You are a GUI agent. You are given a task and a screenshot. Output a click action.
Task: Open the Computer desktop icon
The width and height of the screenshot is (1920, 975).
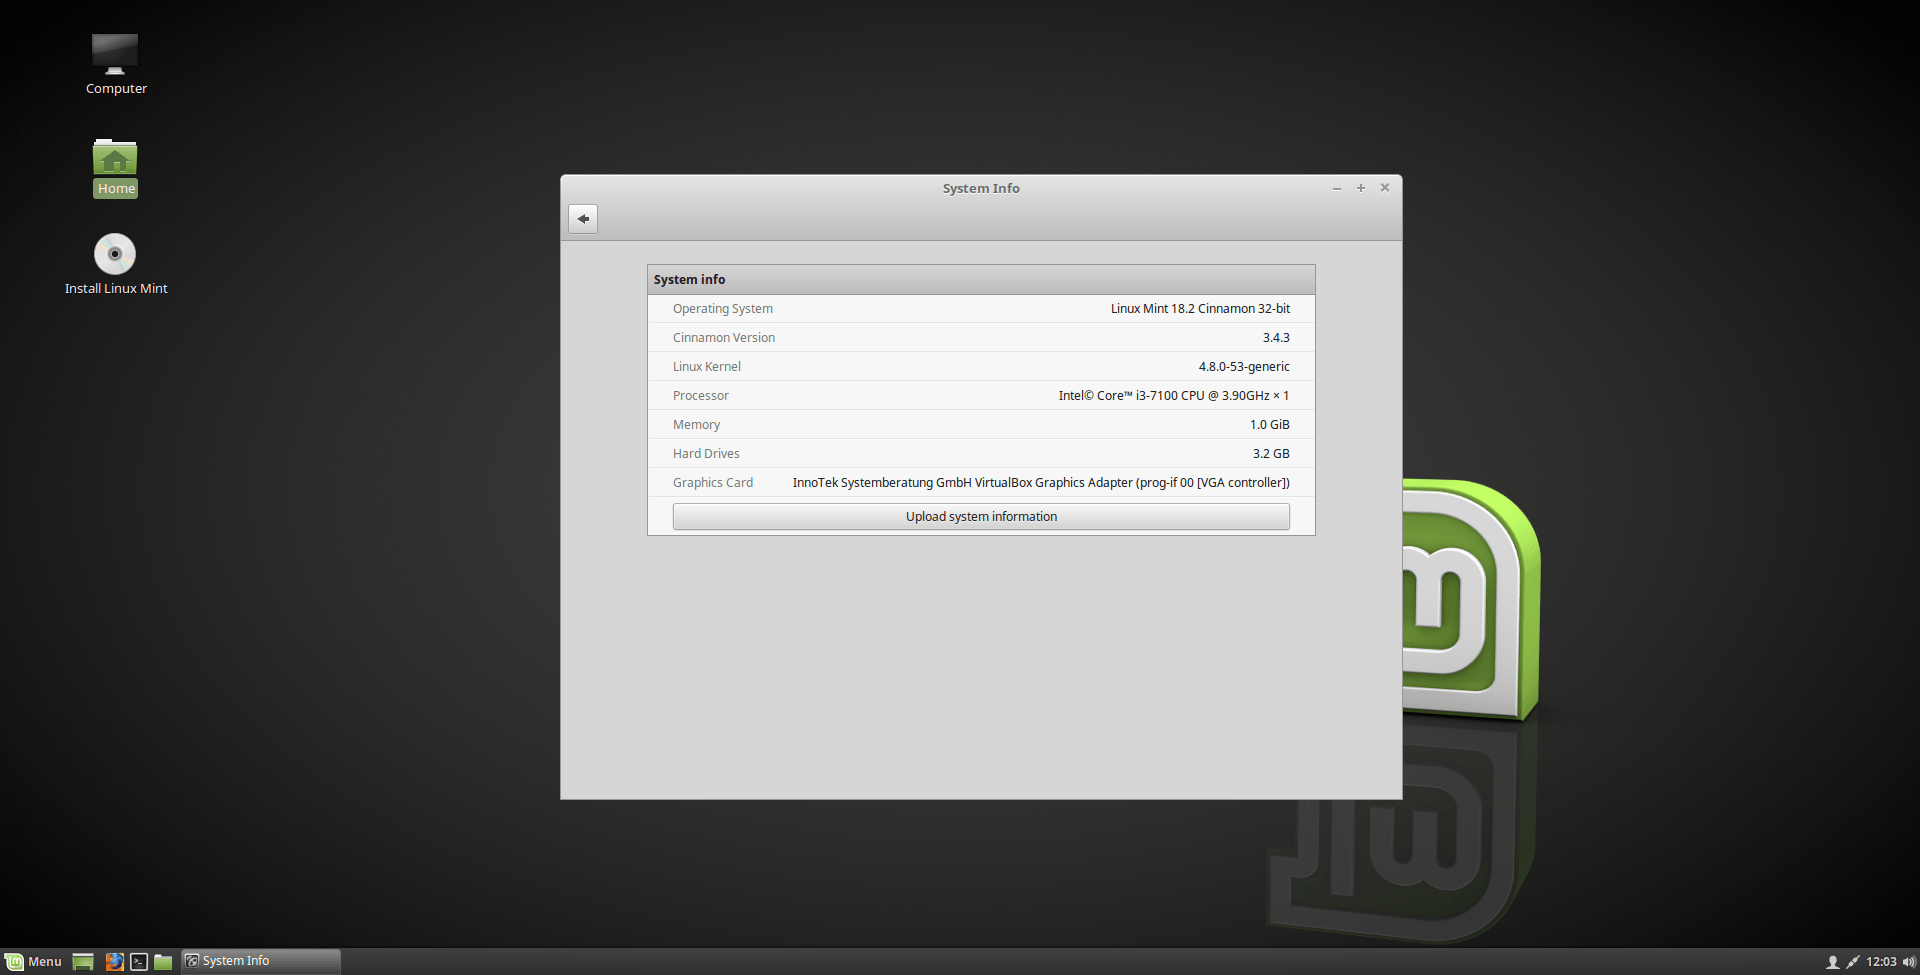pyautogui.click(x=116, y=64)
